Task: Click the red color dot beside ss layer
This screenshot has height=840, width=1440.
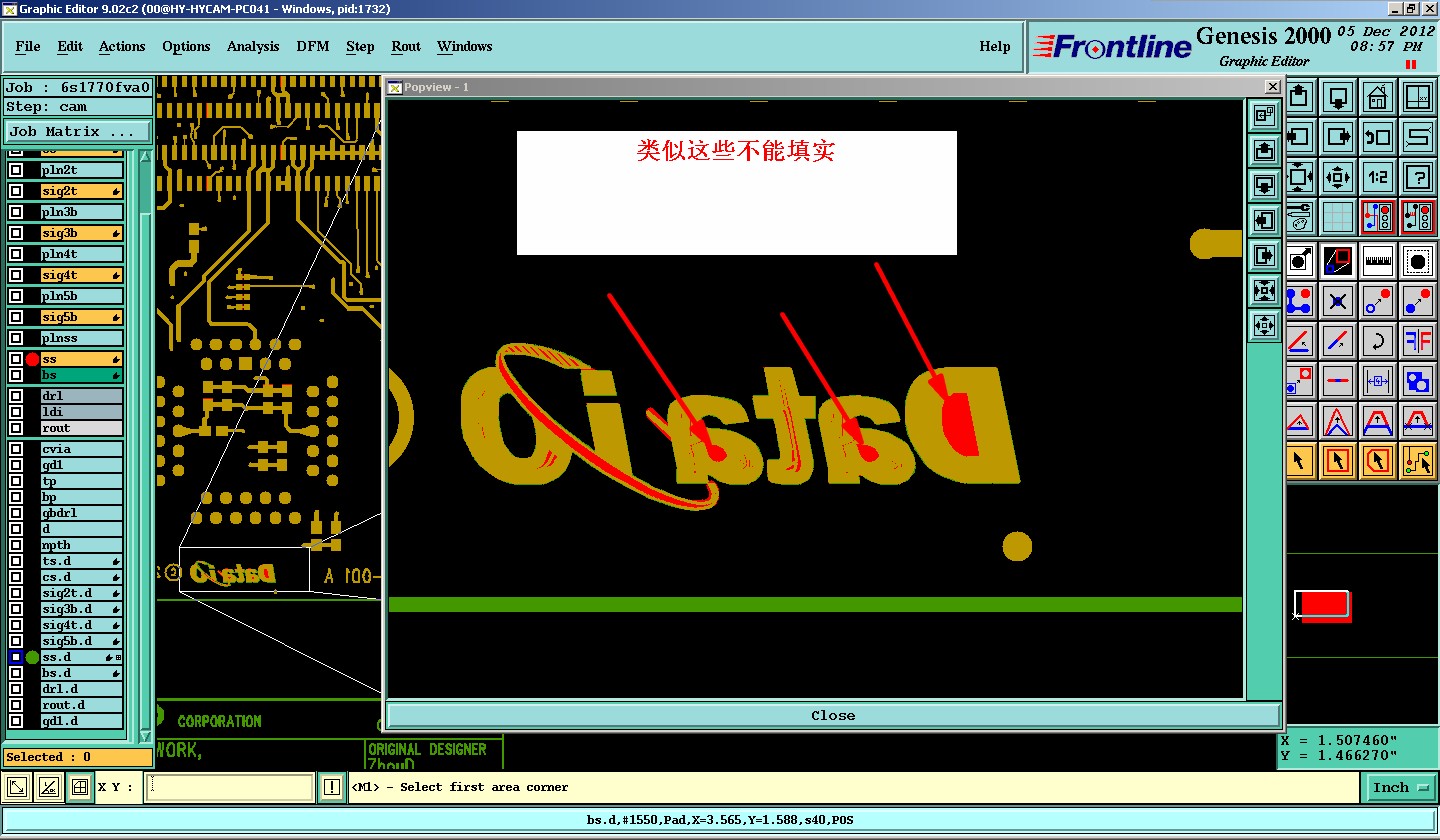Action: pyautogui.click(x=32, y=359)
